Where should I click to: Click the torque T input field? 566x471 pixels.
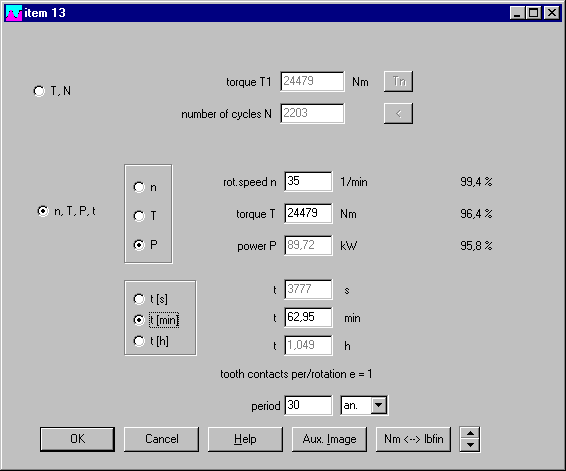click(308, 213)
